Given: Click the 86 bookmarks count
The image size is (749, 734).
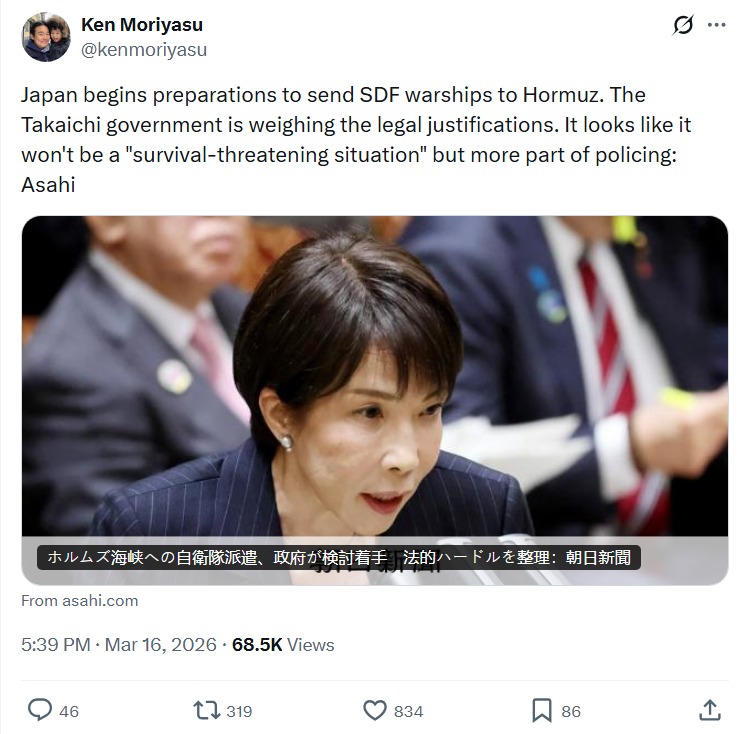Looking at the screenshot, I should (571, 712).
